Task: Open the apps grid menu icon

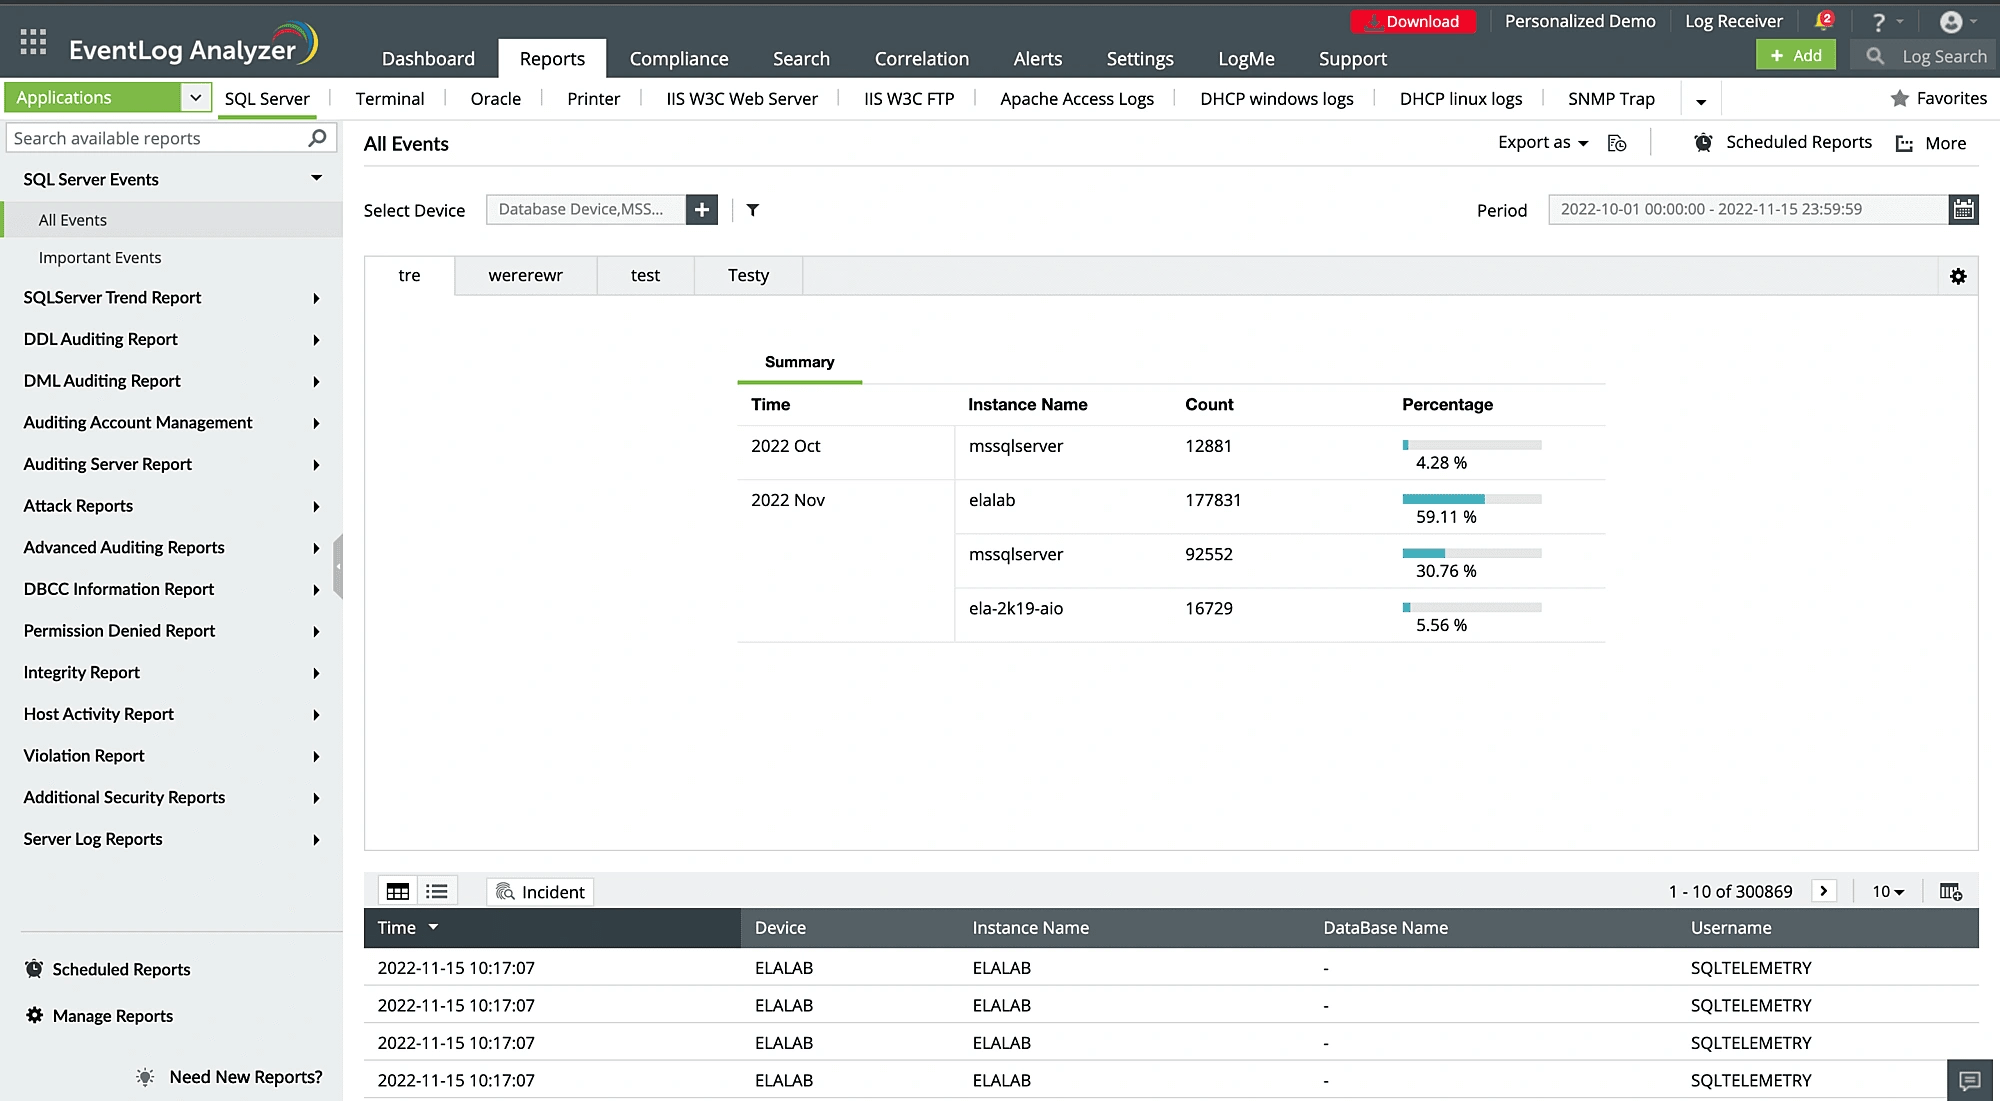Action: [33, 42]
